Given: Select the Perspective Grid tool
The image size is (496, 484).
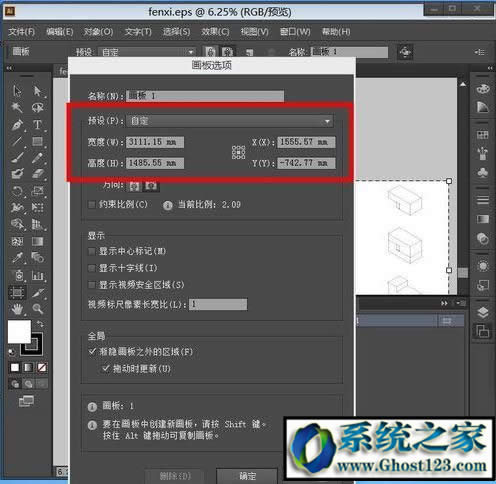Looking at the screenshot, I should click(37, 224).
